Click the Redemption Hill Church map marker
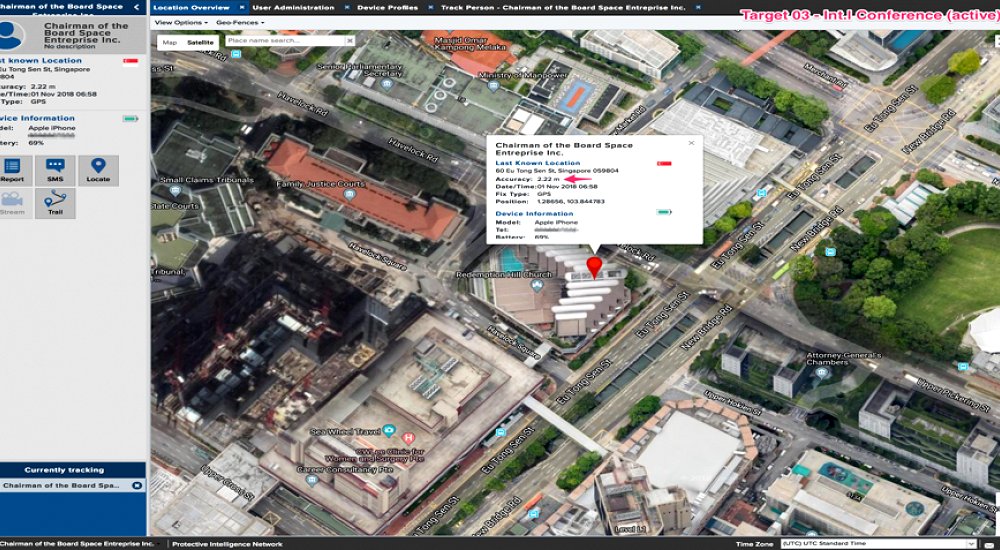This screenshot has width=1000, height=550. (538, 285)
